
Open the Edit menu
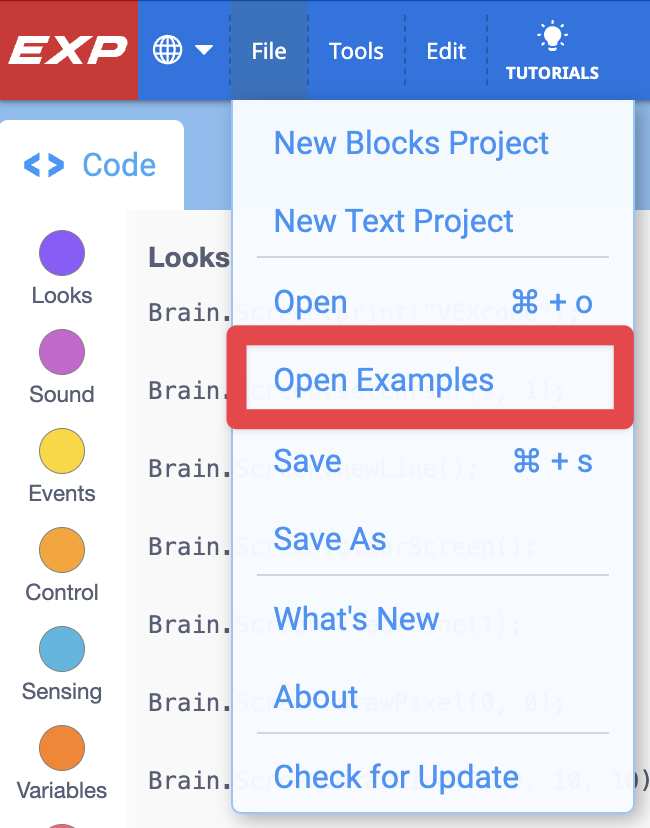tap(446, 51)
